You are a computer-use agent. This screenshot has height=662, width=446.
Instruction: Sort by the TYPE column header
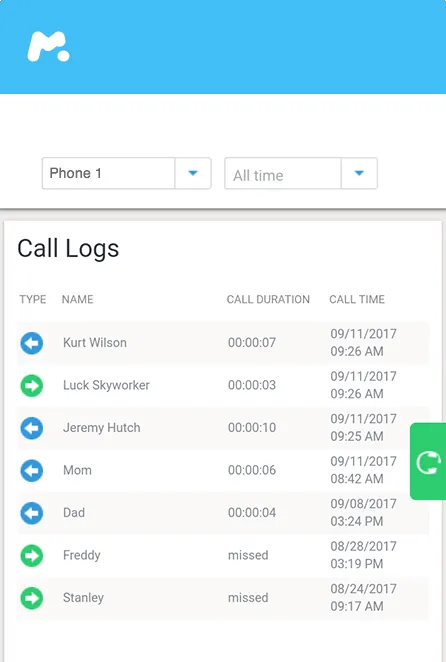[x=33, y=299]
